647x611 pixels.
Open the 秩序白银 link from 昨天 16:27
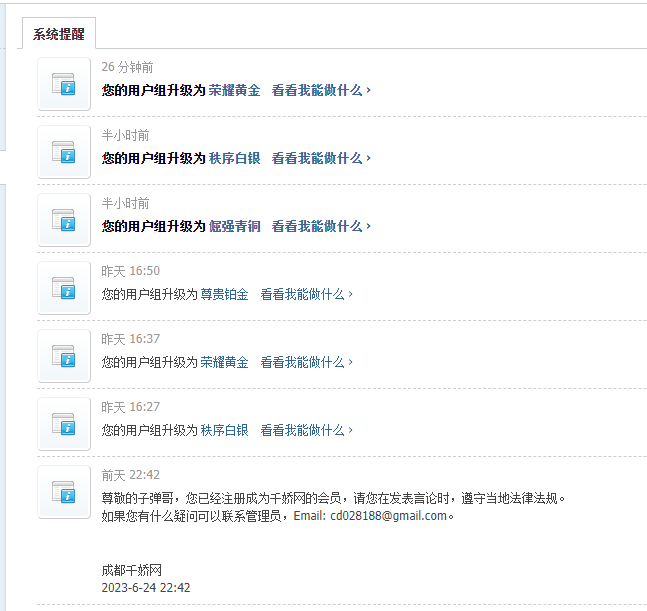(224, 430)
